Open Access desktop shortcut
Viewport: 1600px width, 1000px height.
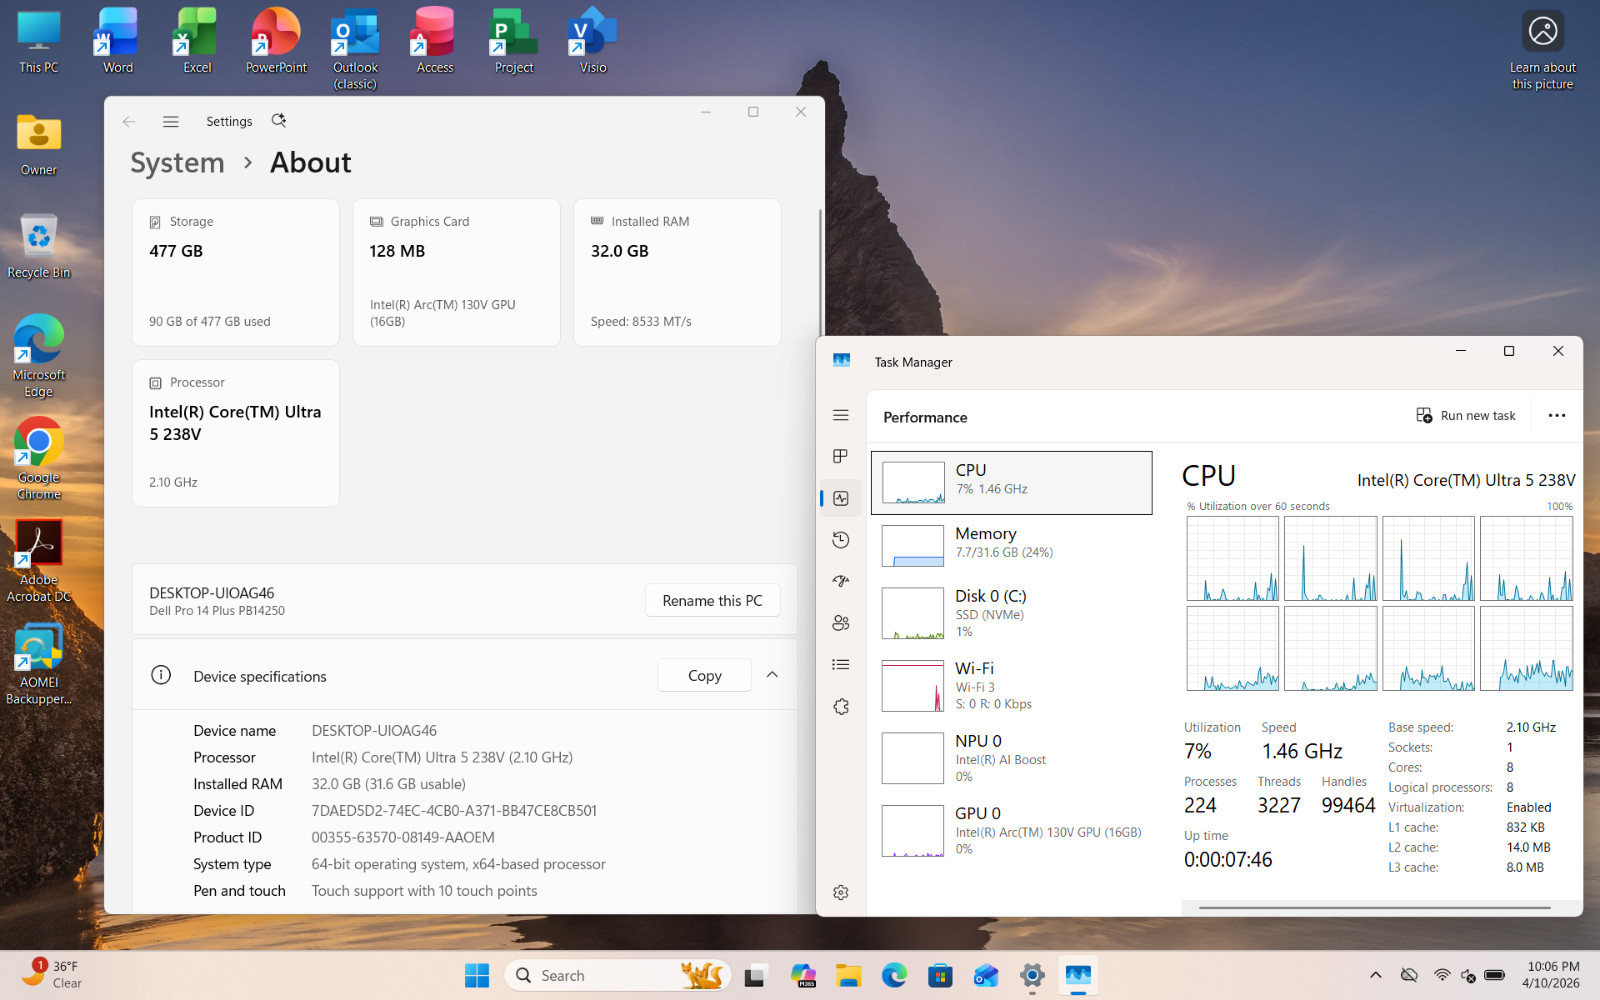[x=434, y=42]
